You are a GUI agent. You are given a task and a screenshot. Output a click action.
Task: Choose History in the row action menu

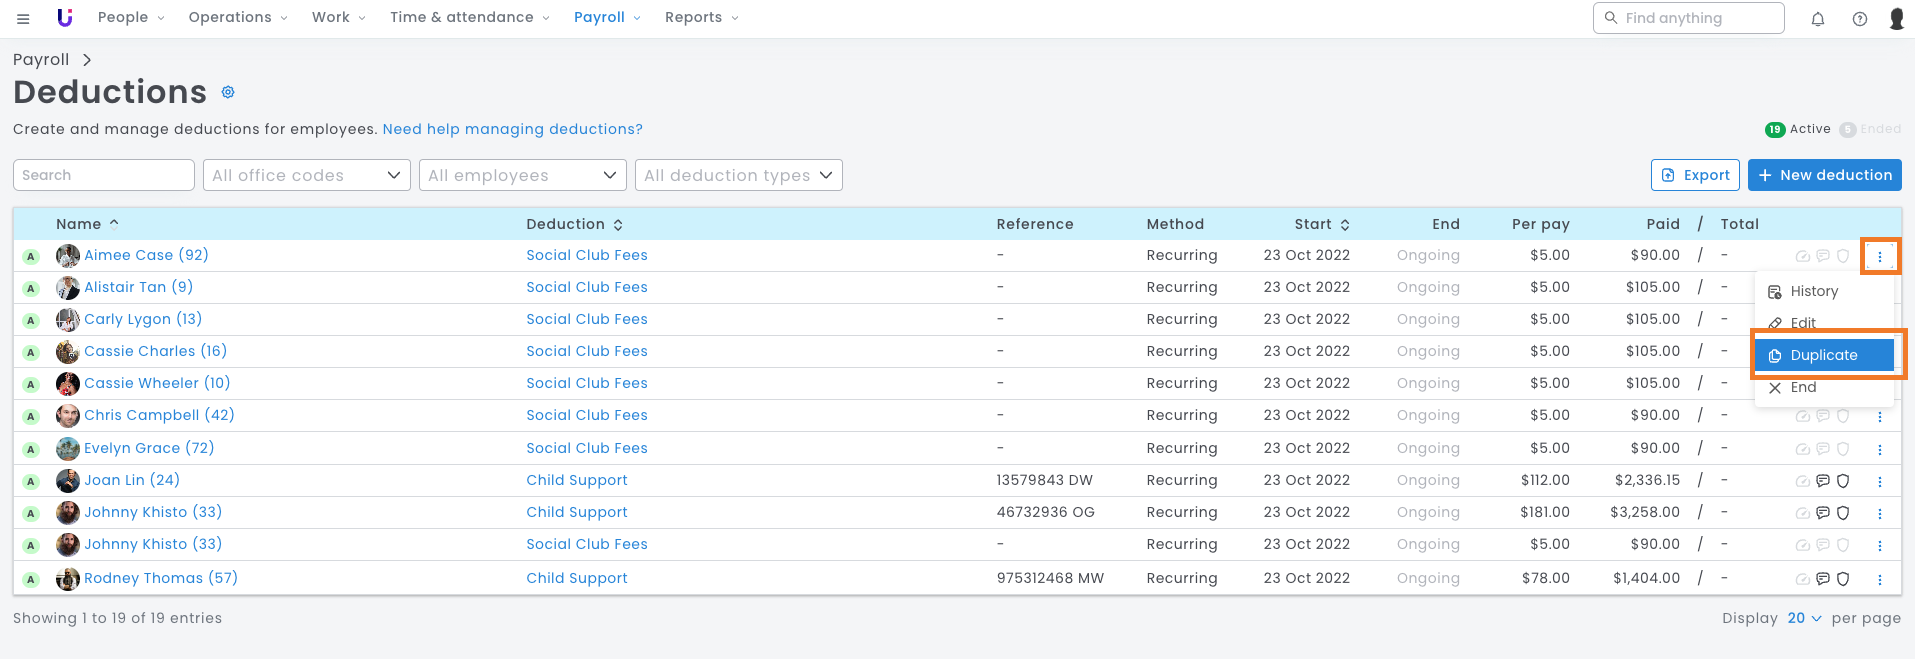[1813, 291]
